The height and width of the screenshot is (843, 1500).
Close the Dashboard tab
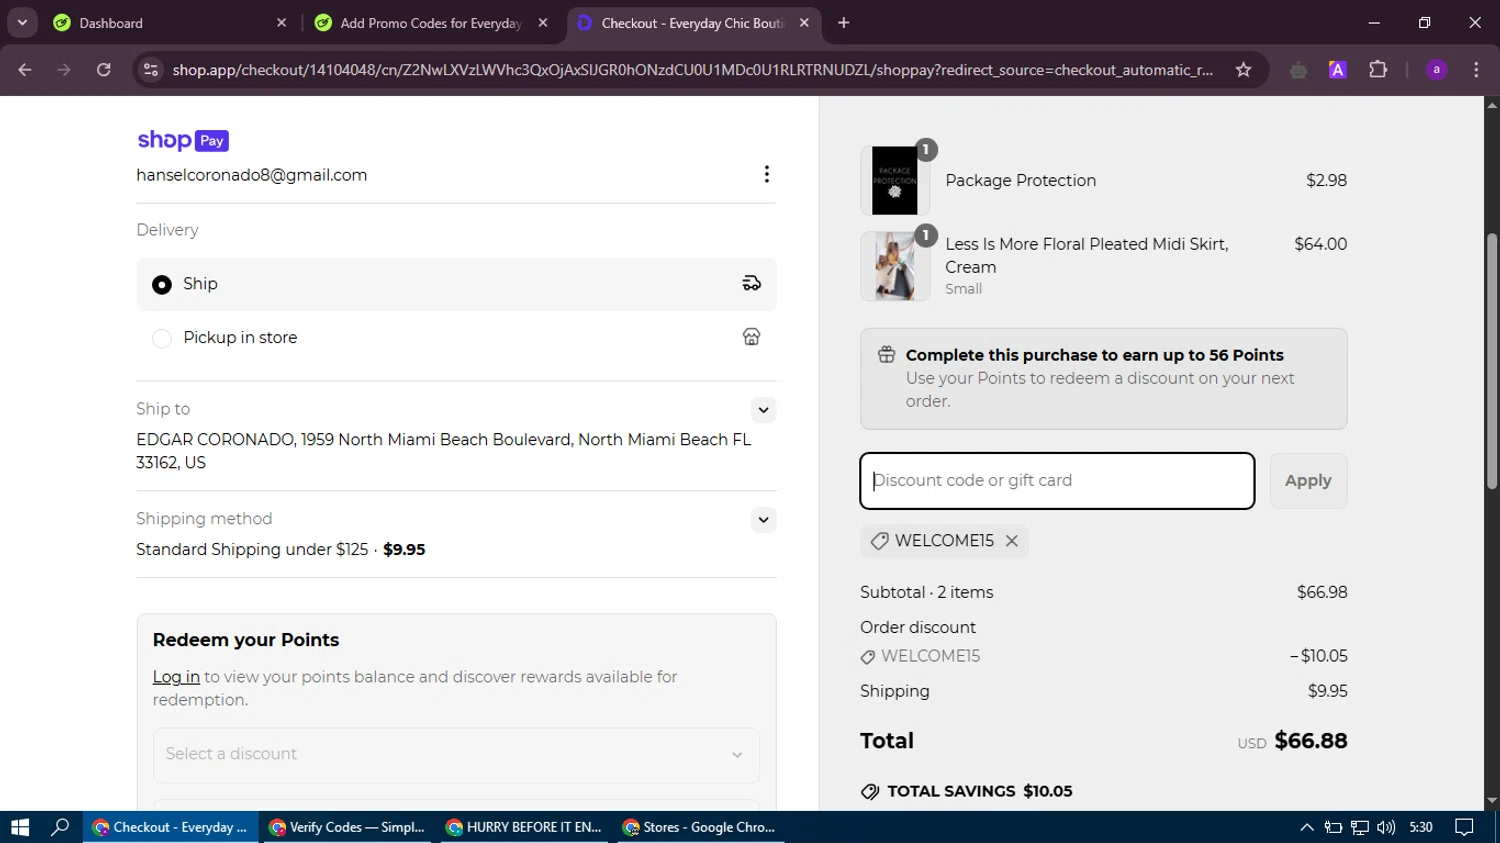(x=281, y=23)
